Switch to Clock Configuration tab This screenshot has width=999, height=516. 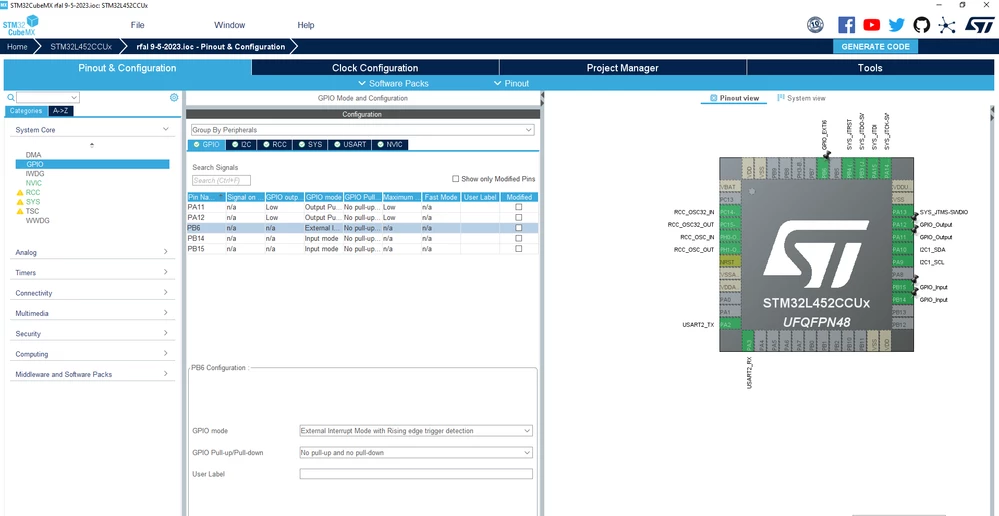(375, 68)
